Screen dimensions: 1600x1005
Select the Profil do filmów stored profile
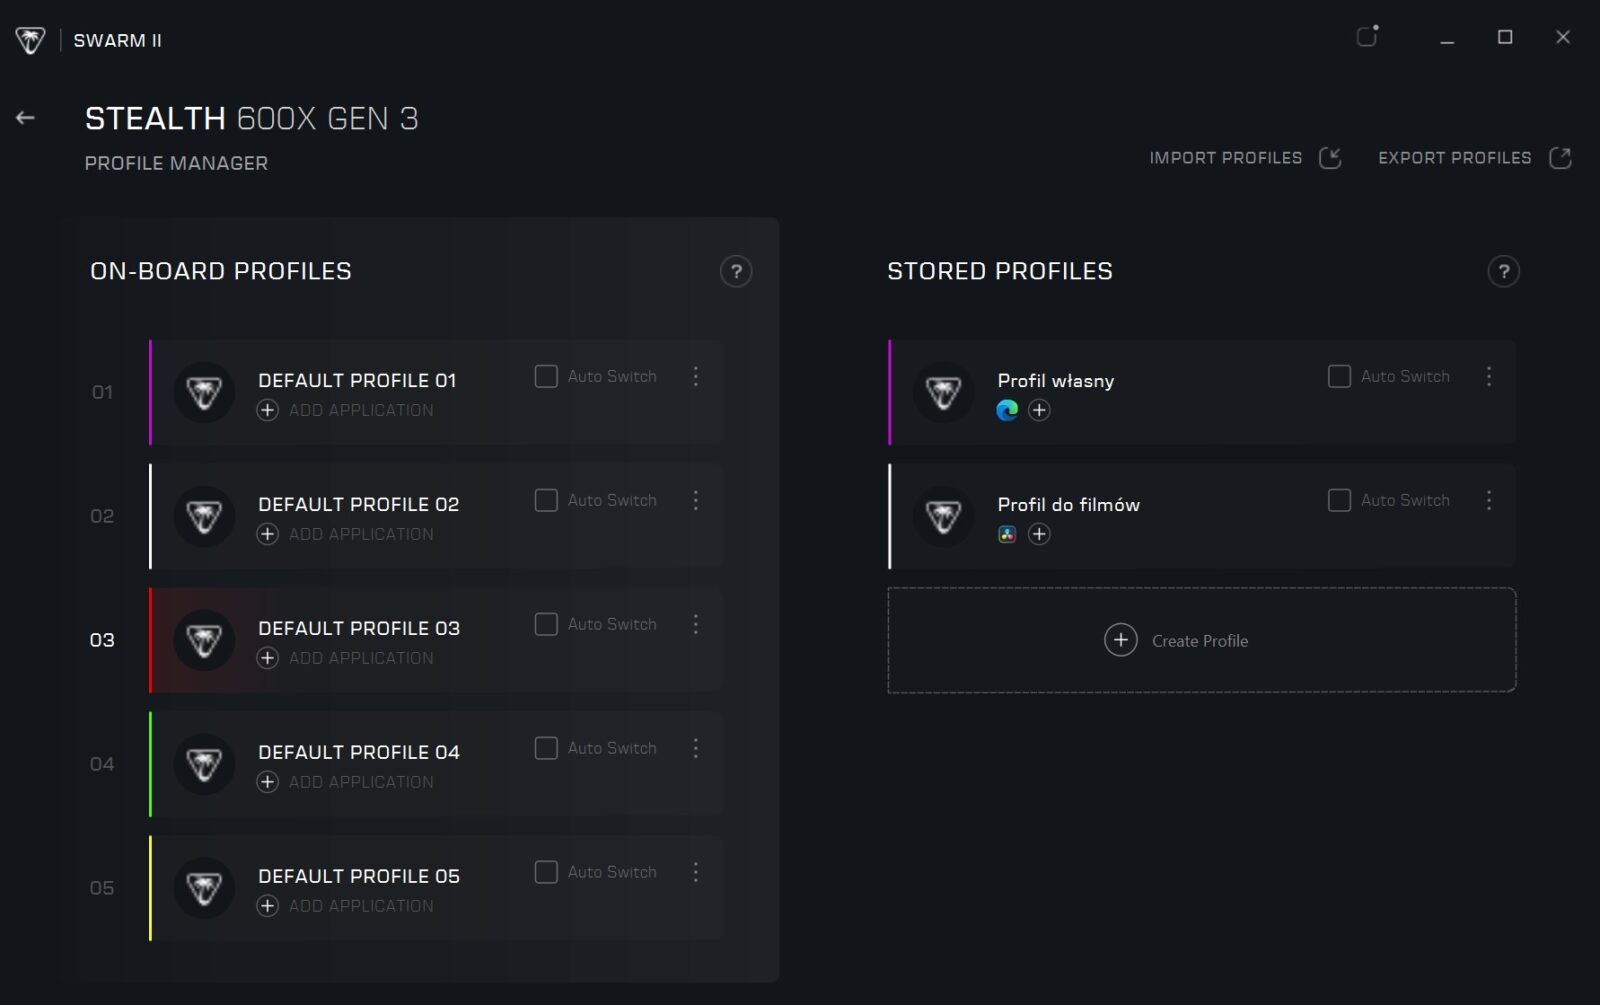pyautogui.click(x=1068, y=505)
